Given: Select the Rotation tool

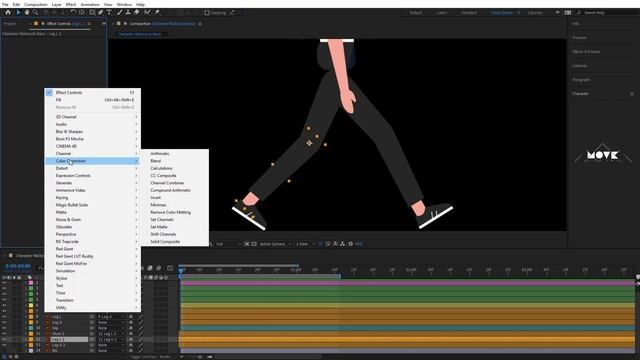Looking at the screenshot, I should point(73,13).
